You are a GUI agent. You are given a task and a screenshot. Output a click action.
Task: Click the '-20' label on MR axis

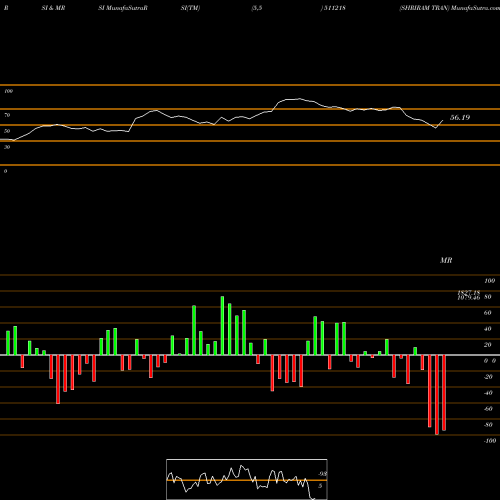(x=488, y=377)
